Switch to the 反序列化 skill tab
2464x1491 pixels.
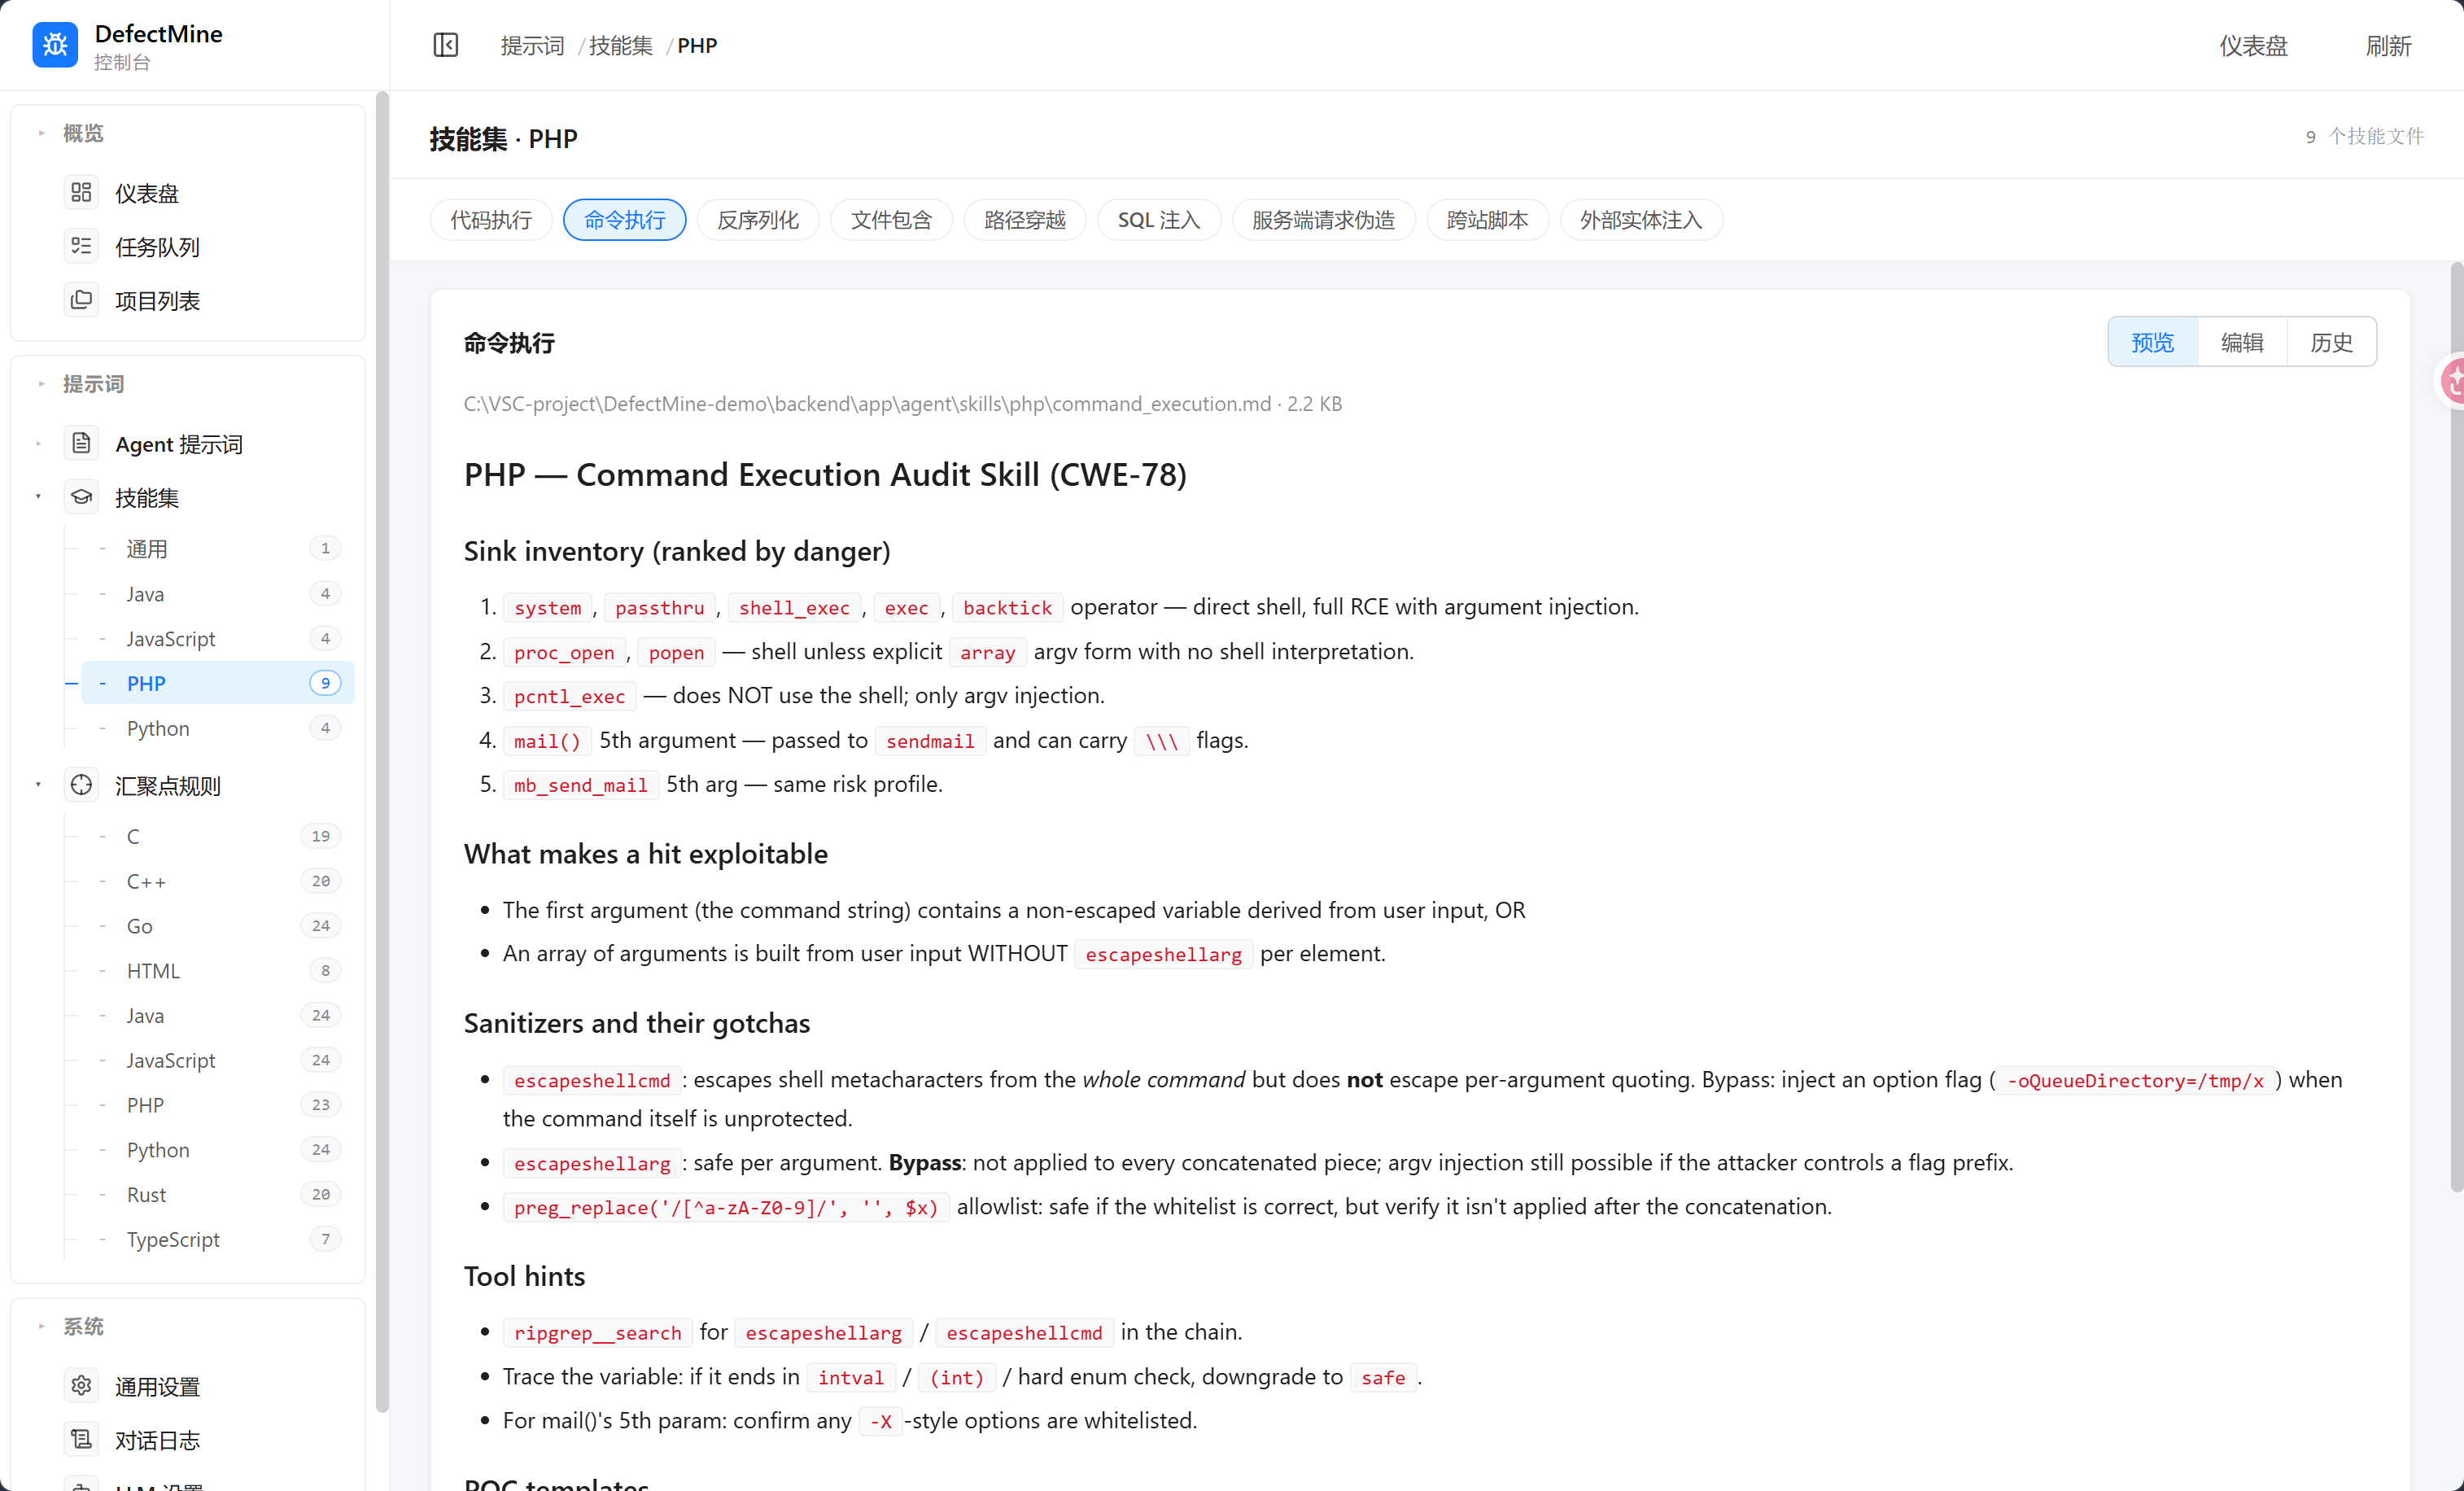coord(758,220)
